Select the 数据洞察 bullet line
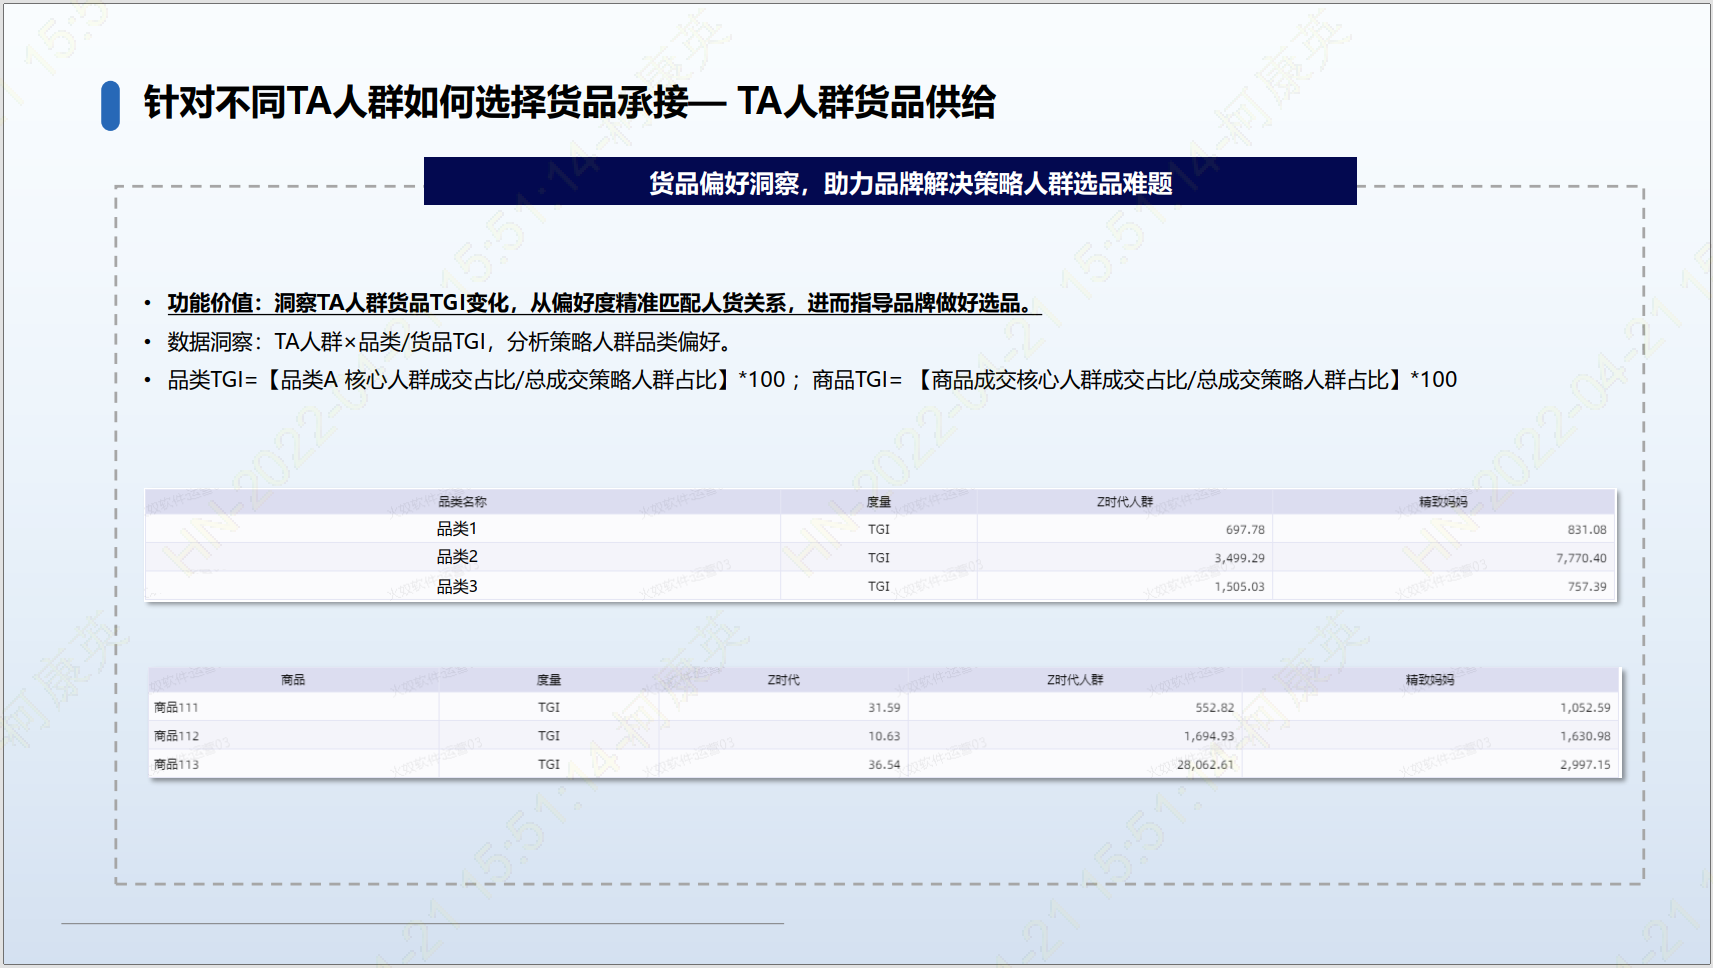This screenshot has height=968, width=1713. click(453, 342)
